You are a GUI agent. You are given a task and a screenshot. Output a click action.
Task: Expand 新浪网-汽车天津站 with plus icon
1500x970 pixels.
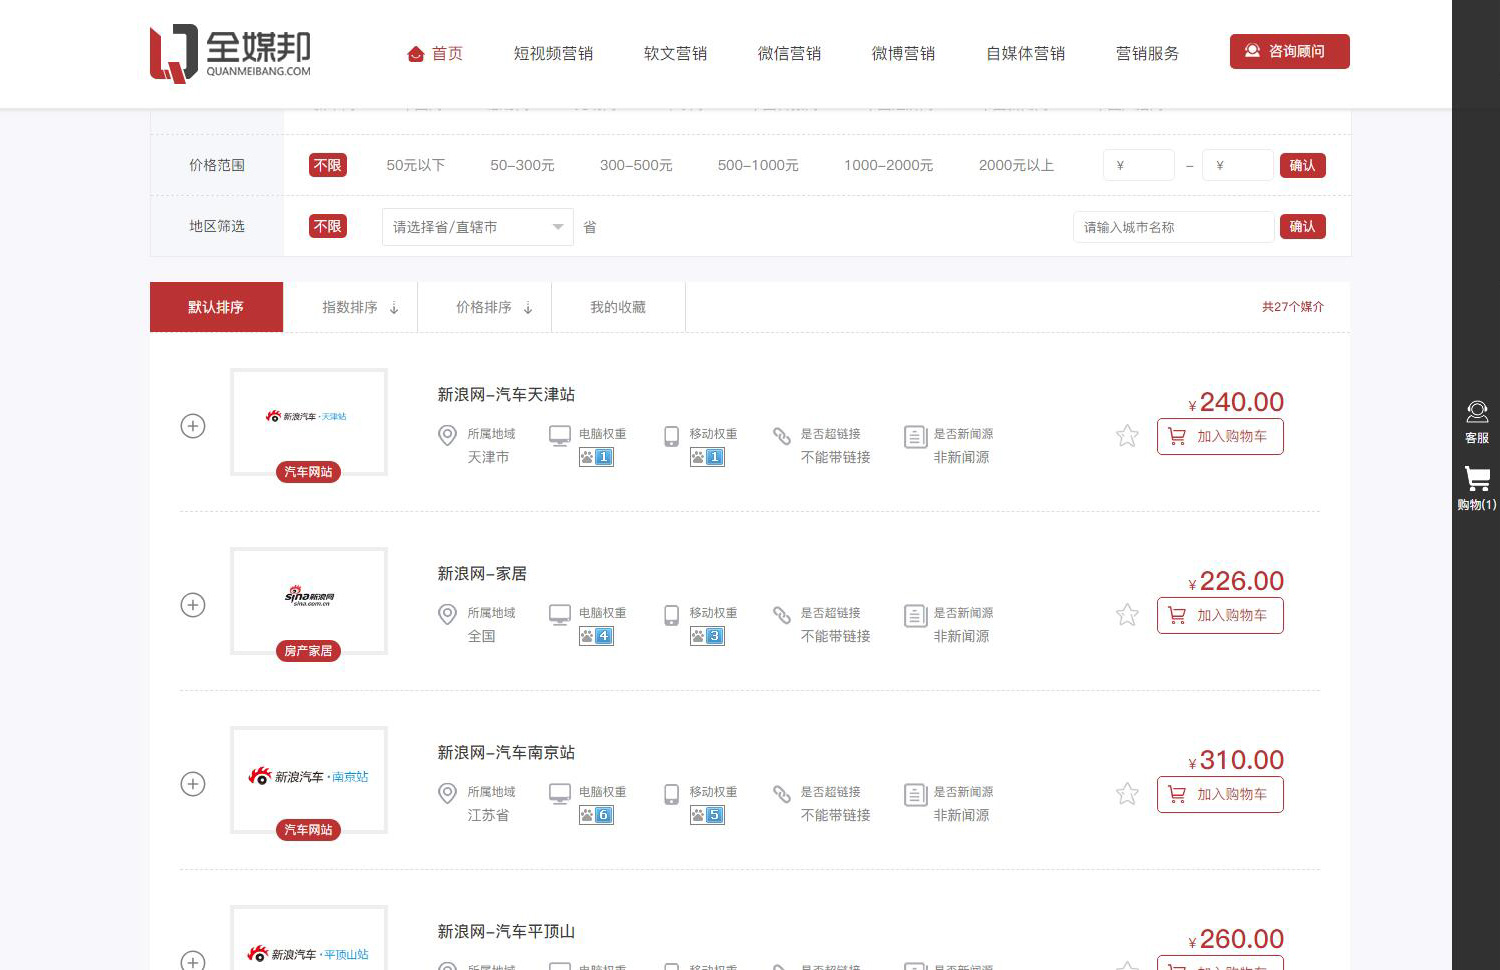pyautogui.click(x=193, y=426)
